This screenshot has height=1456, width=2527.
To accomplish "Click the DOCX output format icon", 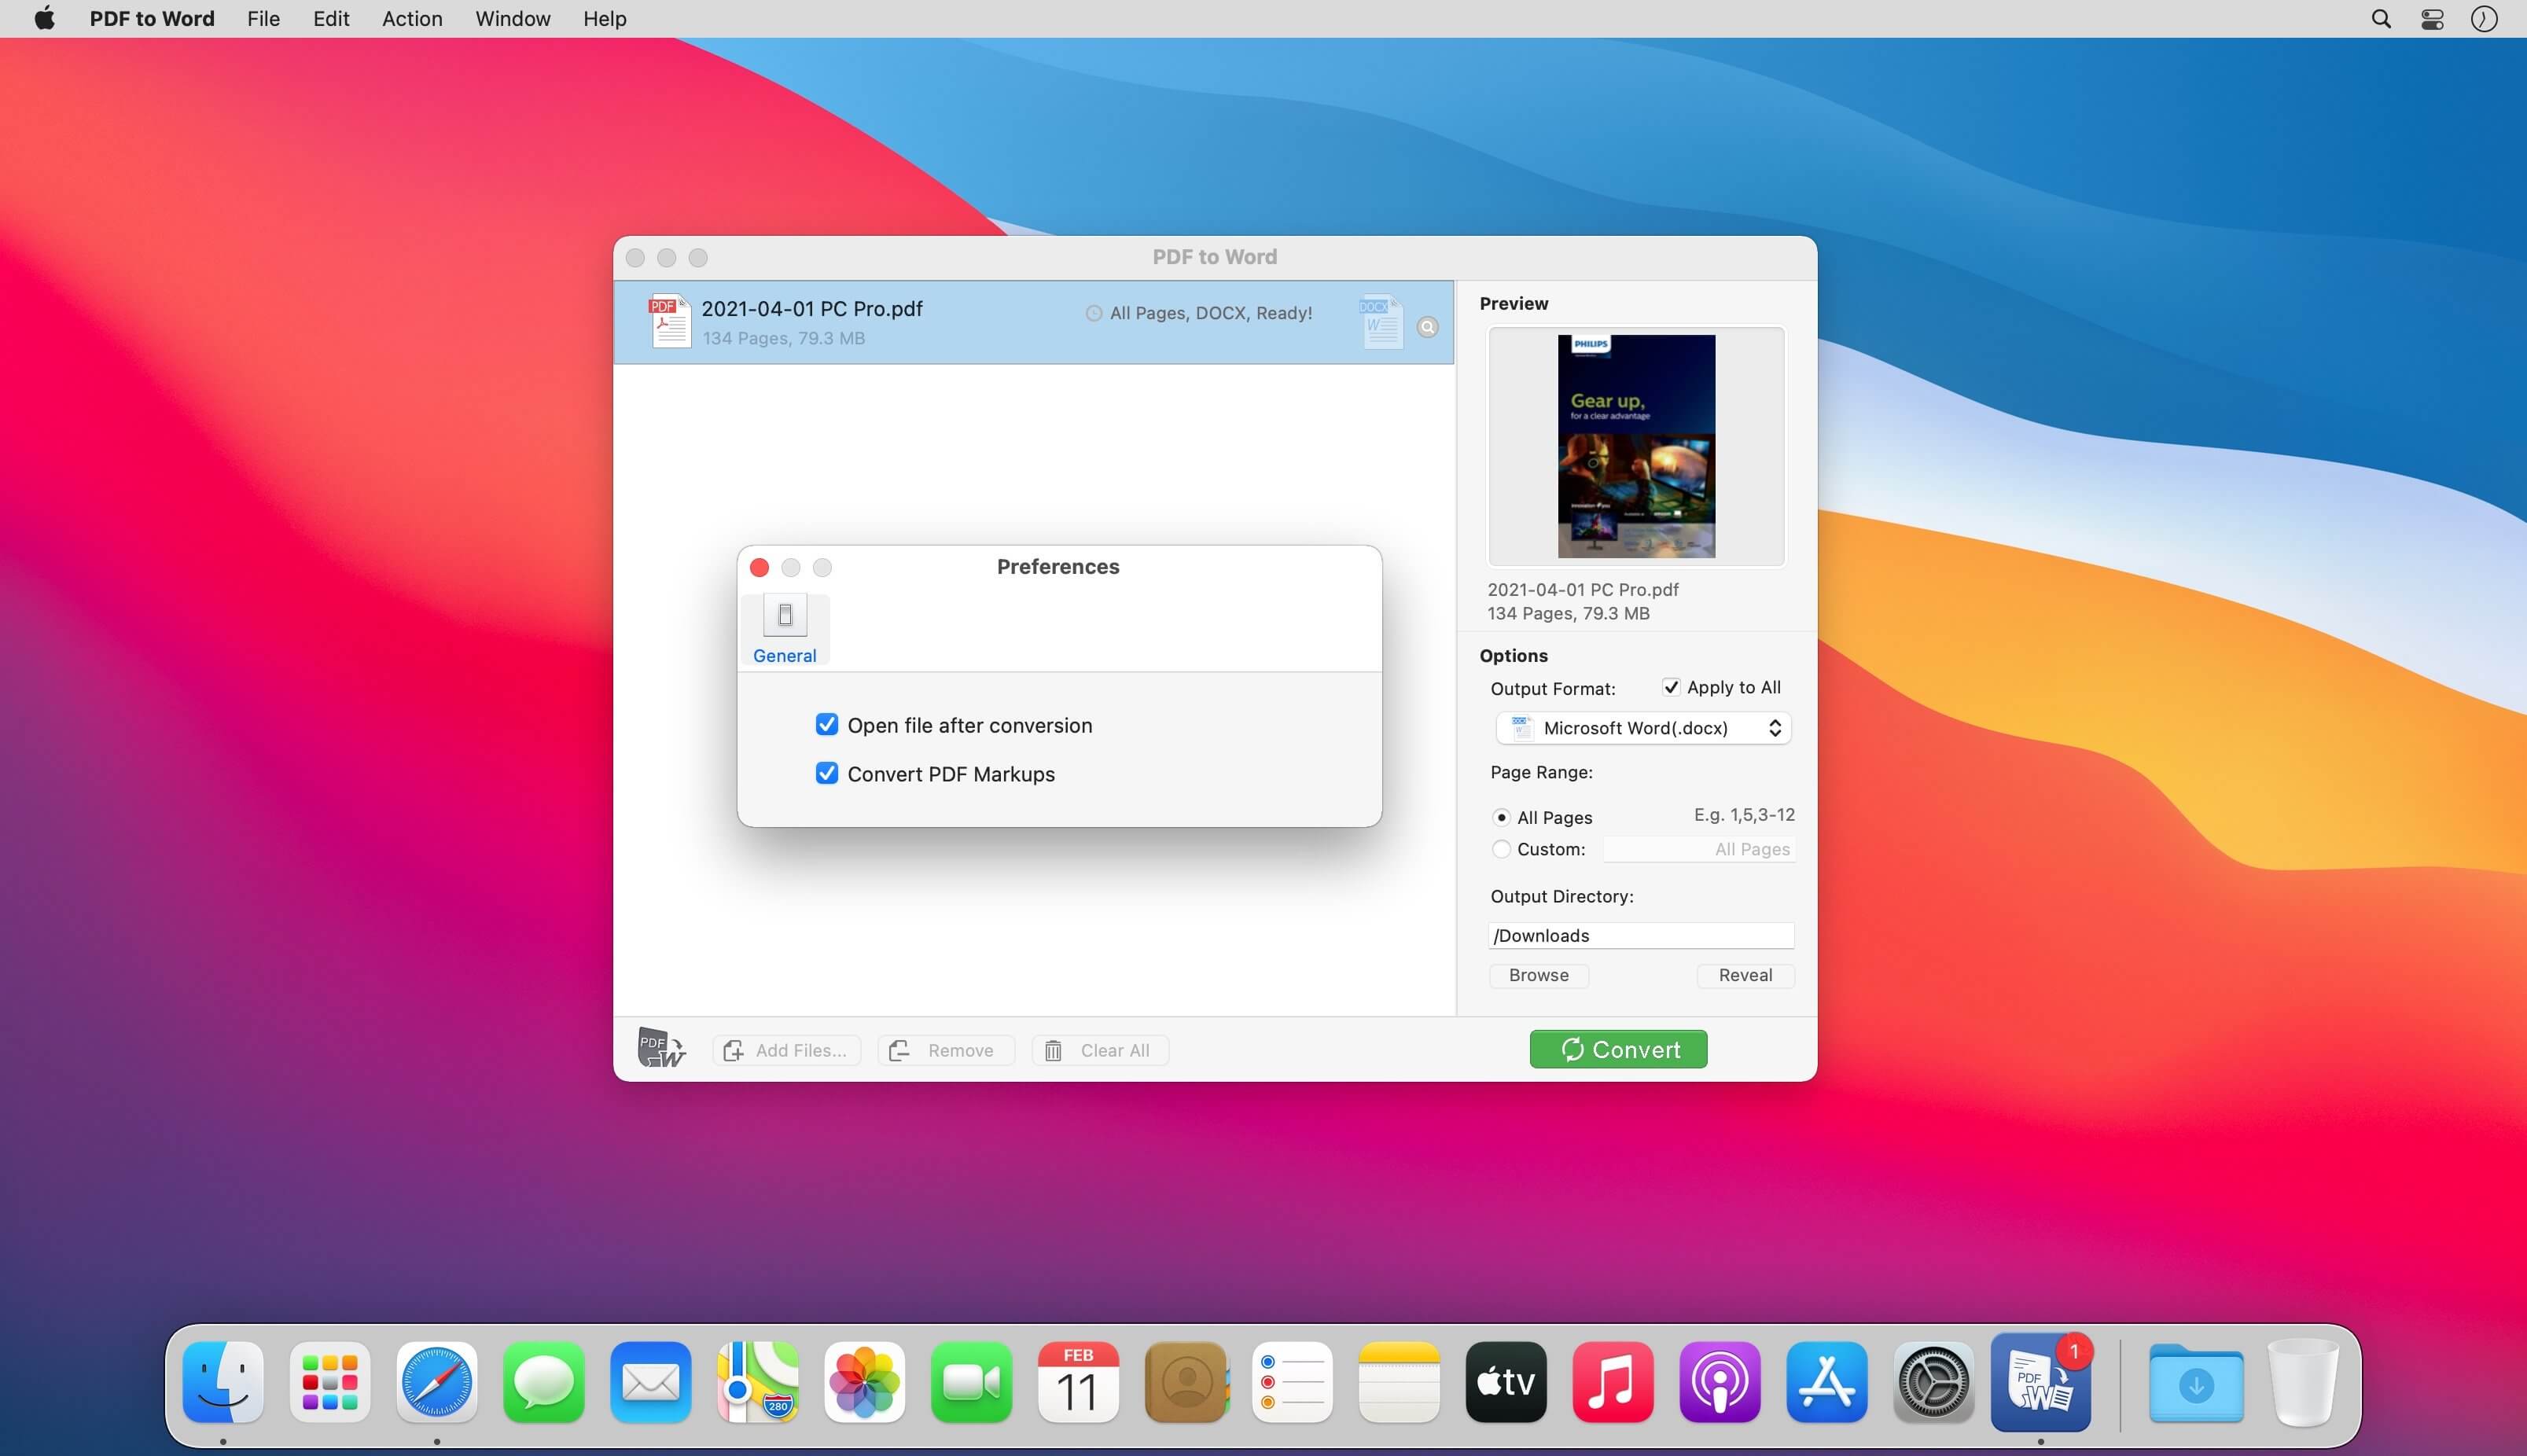I will pyautogui.click(x=1381, y=321).
